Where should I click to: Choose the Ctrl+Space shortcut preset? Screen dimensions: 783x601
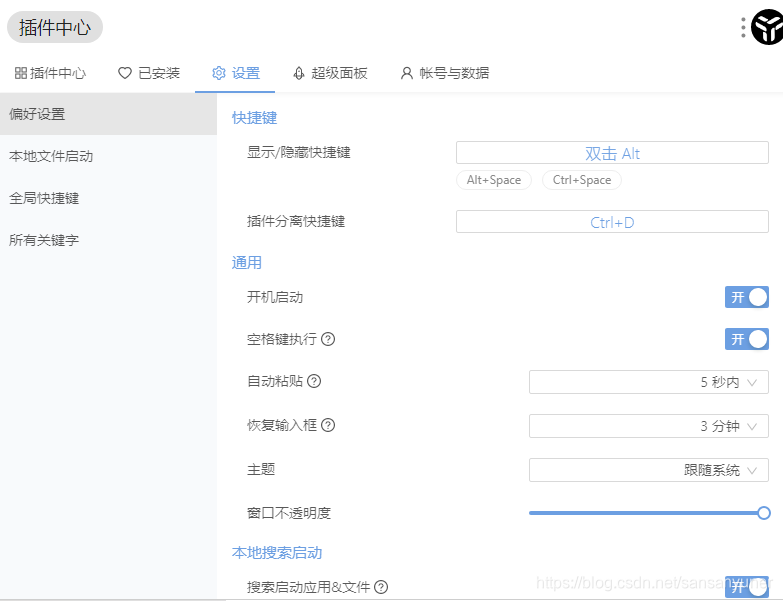[x=582, y=180]
